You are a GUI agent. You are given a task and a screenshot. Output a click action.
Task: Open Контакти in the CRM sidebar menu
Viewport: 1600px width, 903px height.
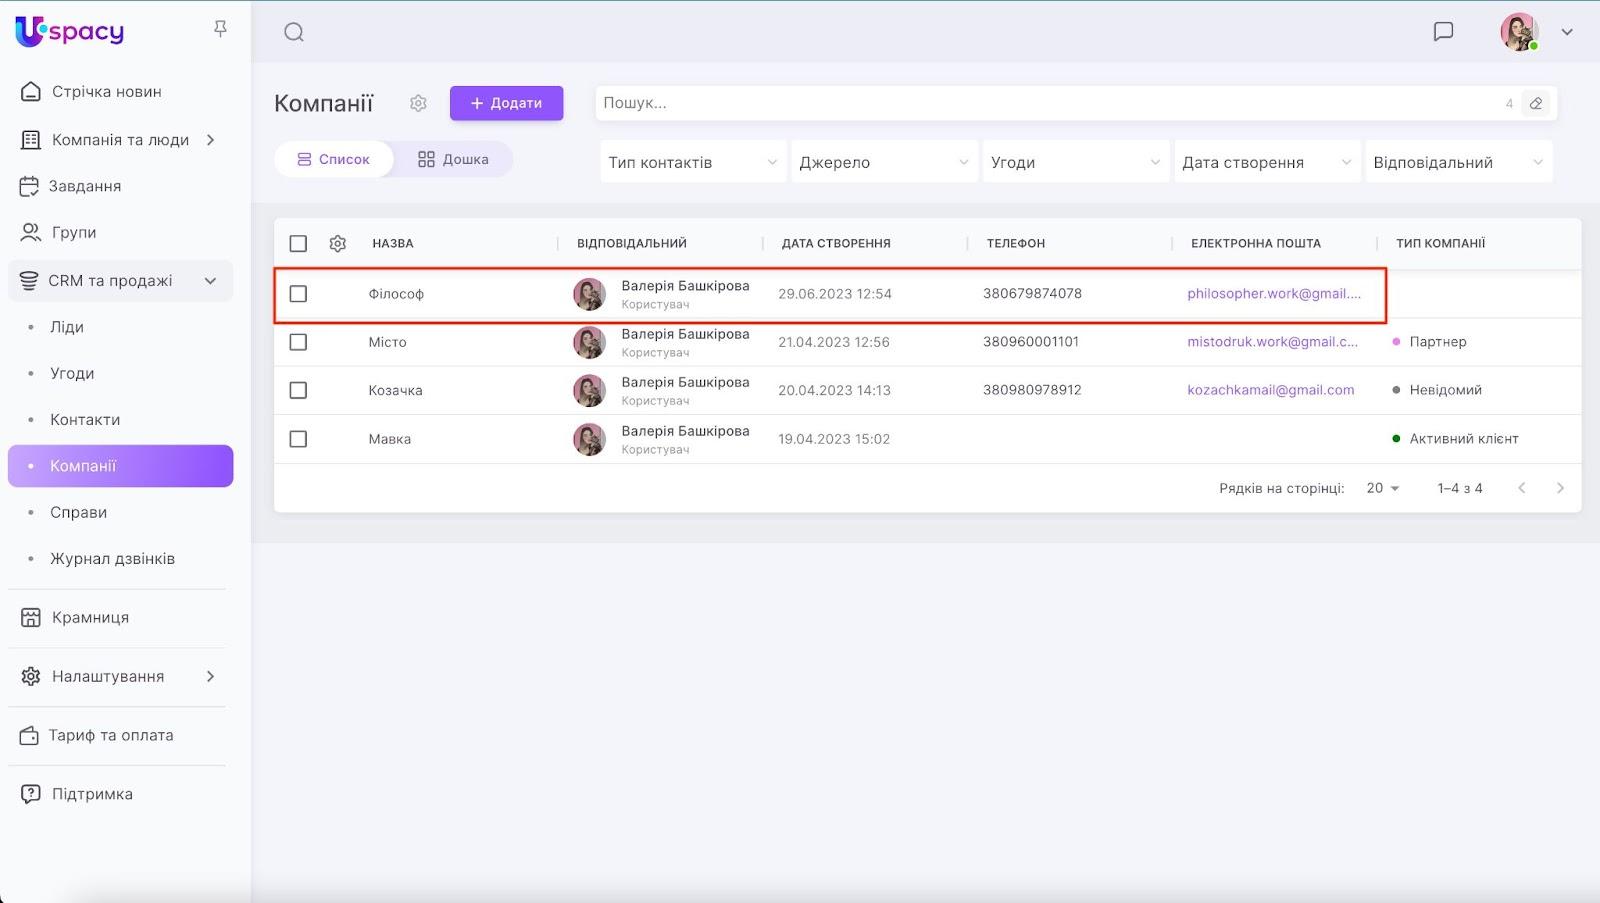[x=85, y=420]
